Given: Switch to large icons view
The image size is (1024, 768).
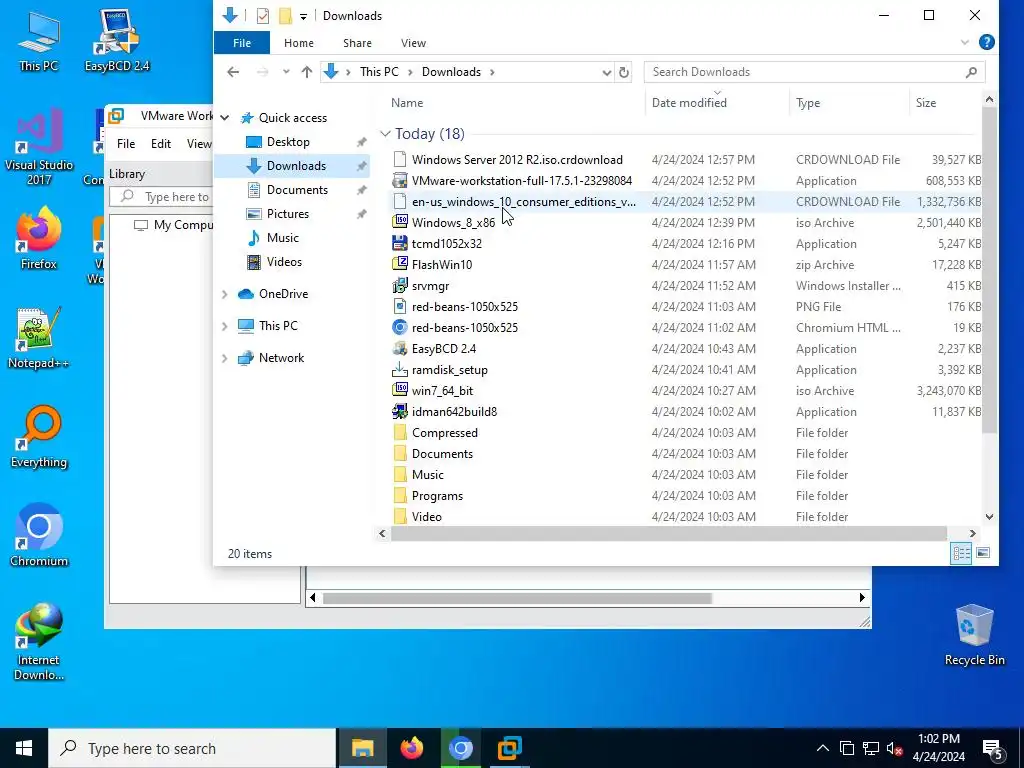Looking at the screenshot, I should [983, 553].
